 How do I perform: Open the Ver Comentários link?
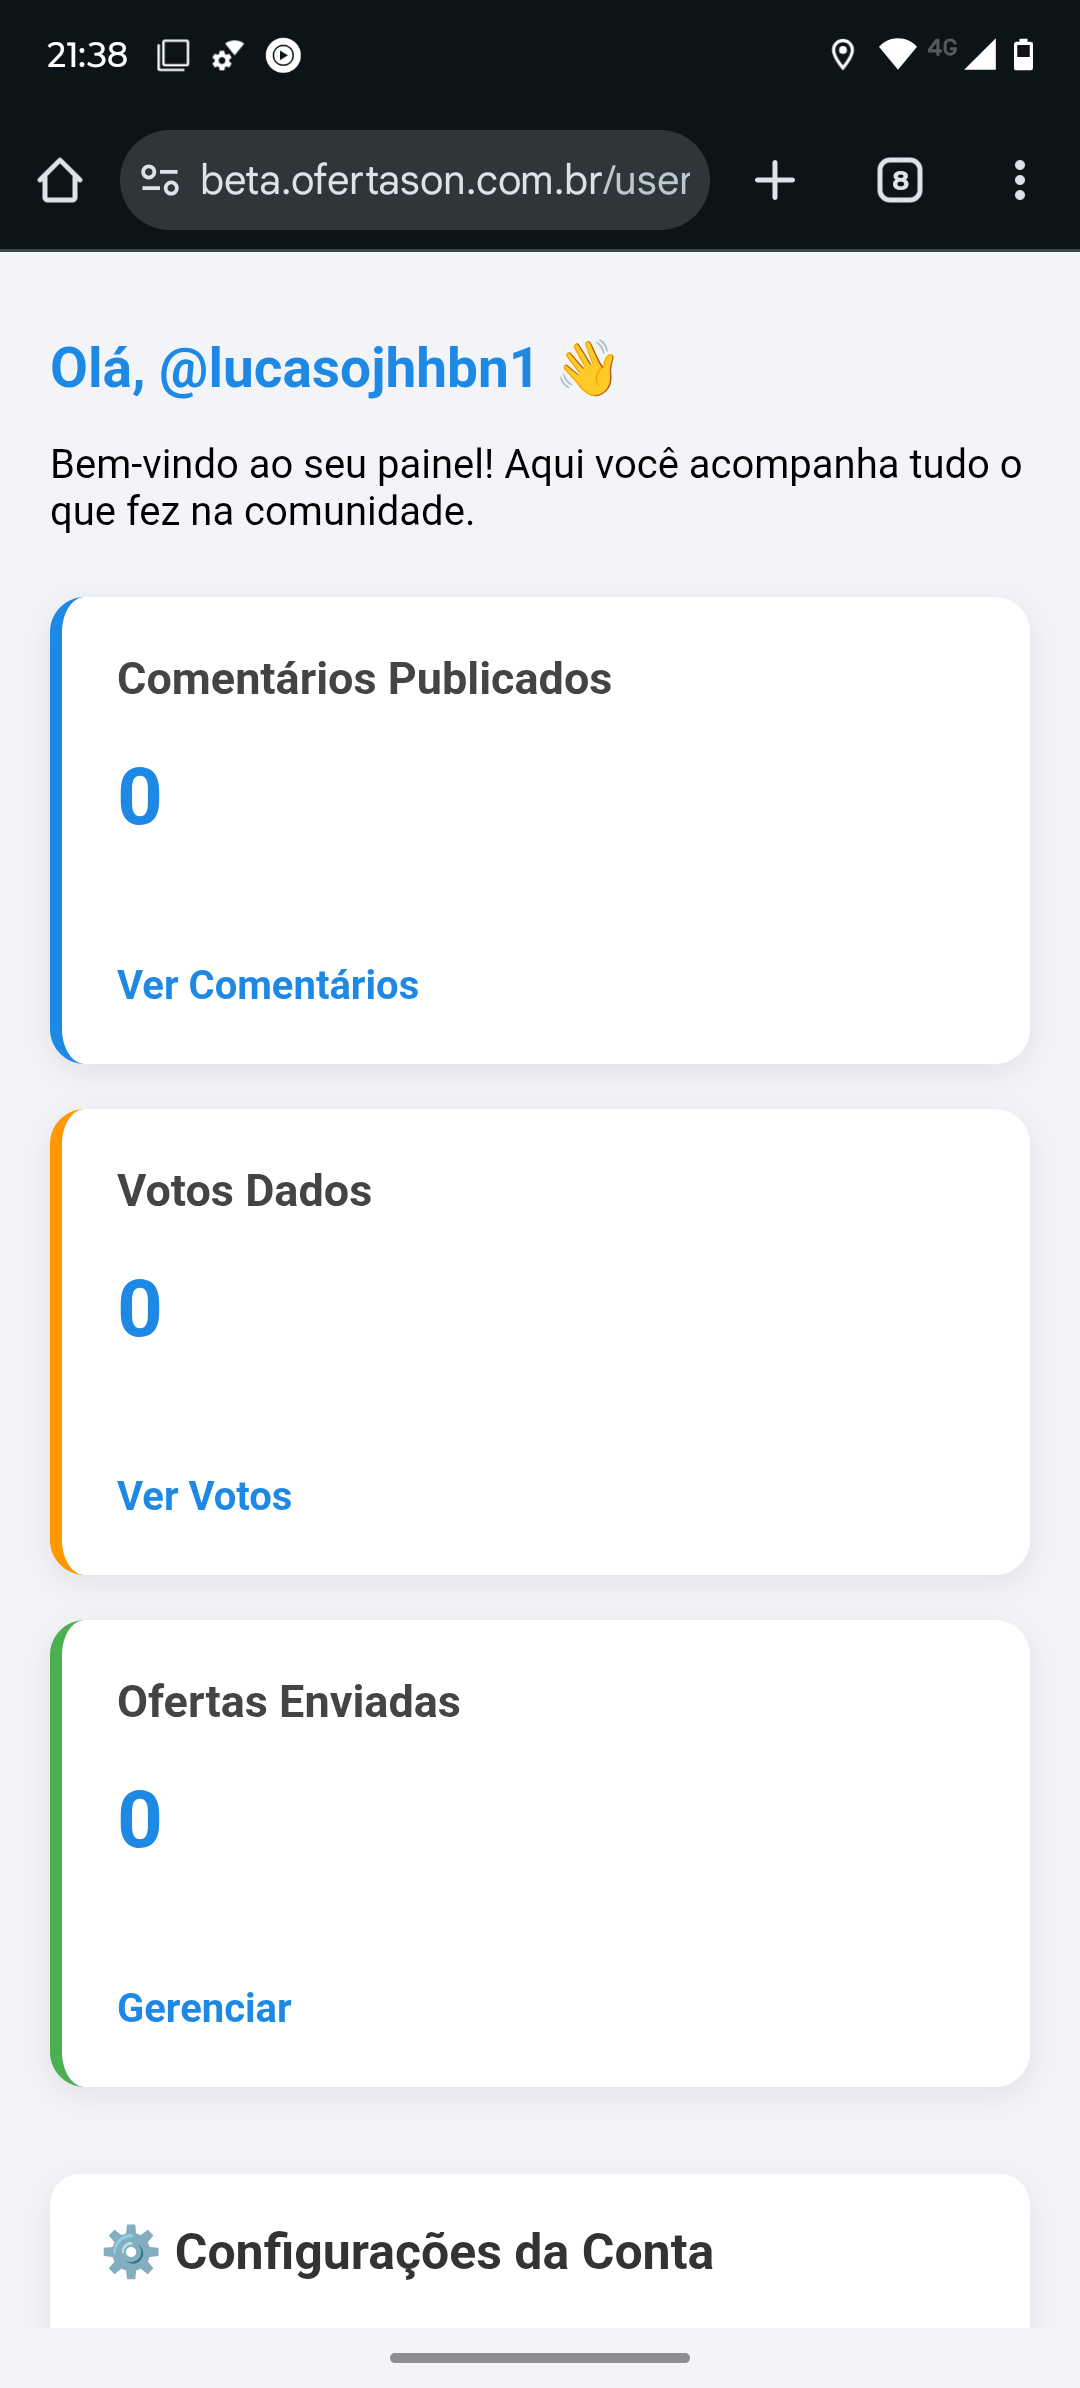(x=268, y=985)
